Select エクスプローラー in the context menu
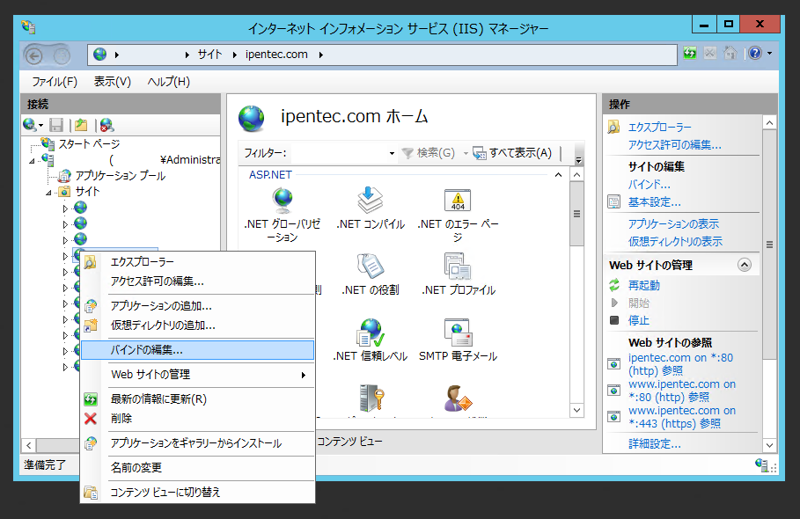 click(x=197, y=262)
